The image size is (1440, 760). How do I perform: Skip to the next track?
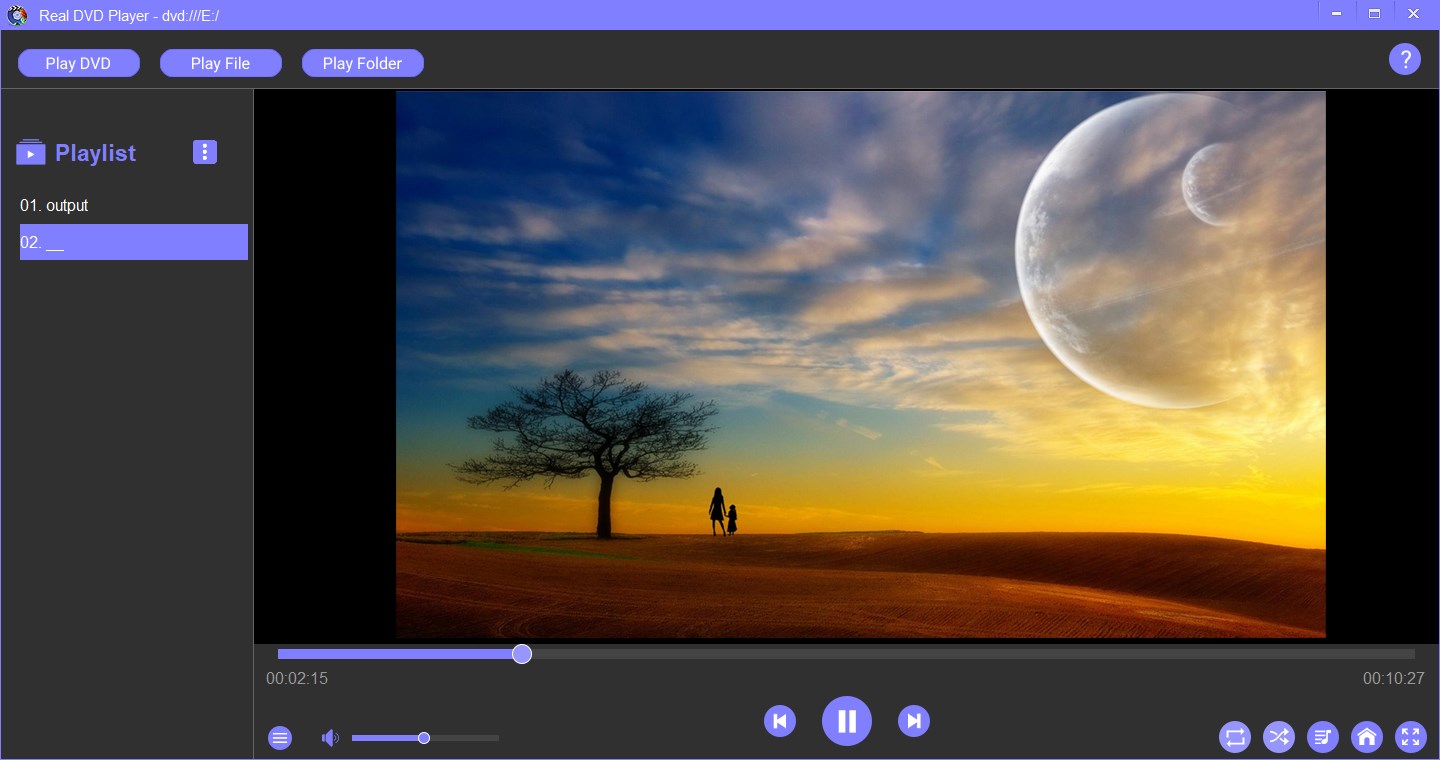[913, 721]
